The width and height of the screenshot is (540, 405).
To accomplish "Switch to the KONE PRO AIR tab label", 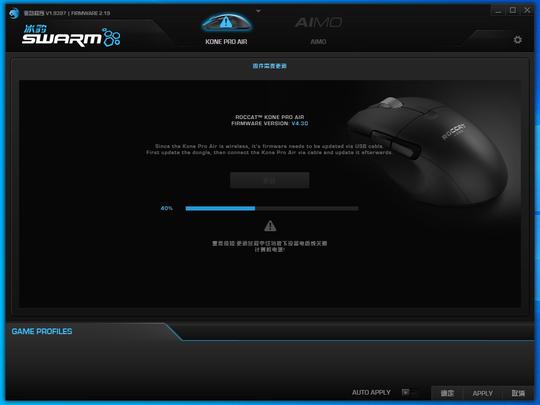I will click(x=226, y=42).
